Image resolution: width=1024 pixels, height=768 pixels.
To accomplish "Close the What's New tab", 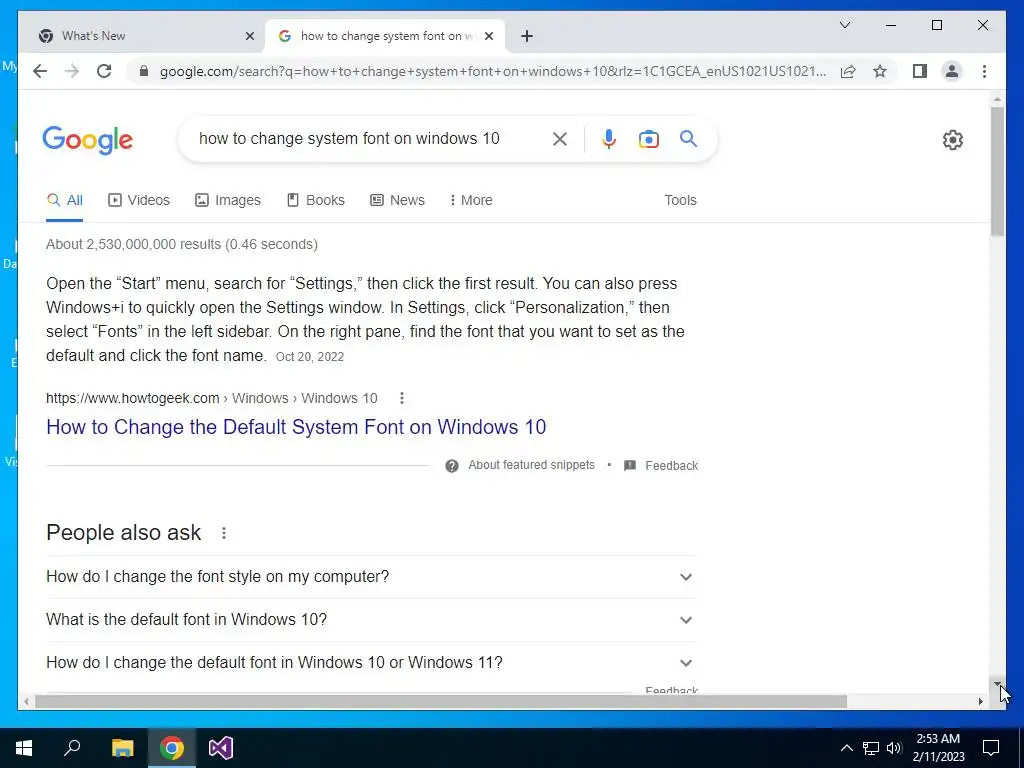I will [249, 36].
